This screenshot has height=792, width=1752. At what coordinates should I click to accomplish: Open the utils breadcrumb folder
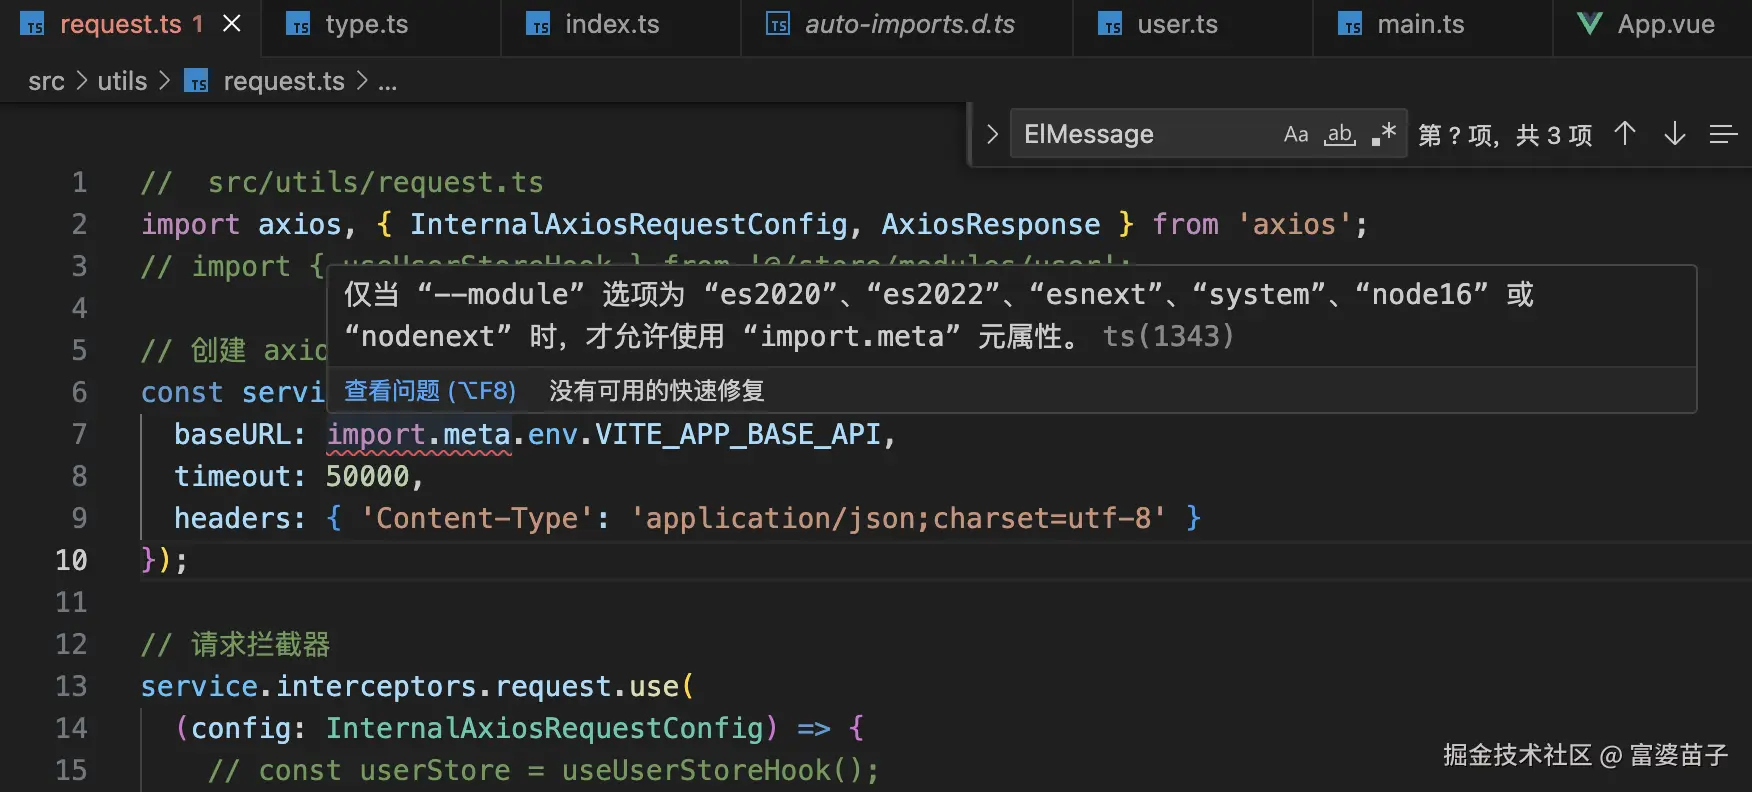[x=122, y=82]
